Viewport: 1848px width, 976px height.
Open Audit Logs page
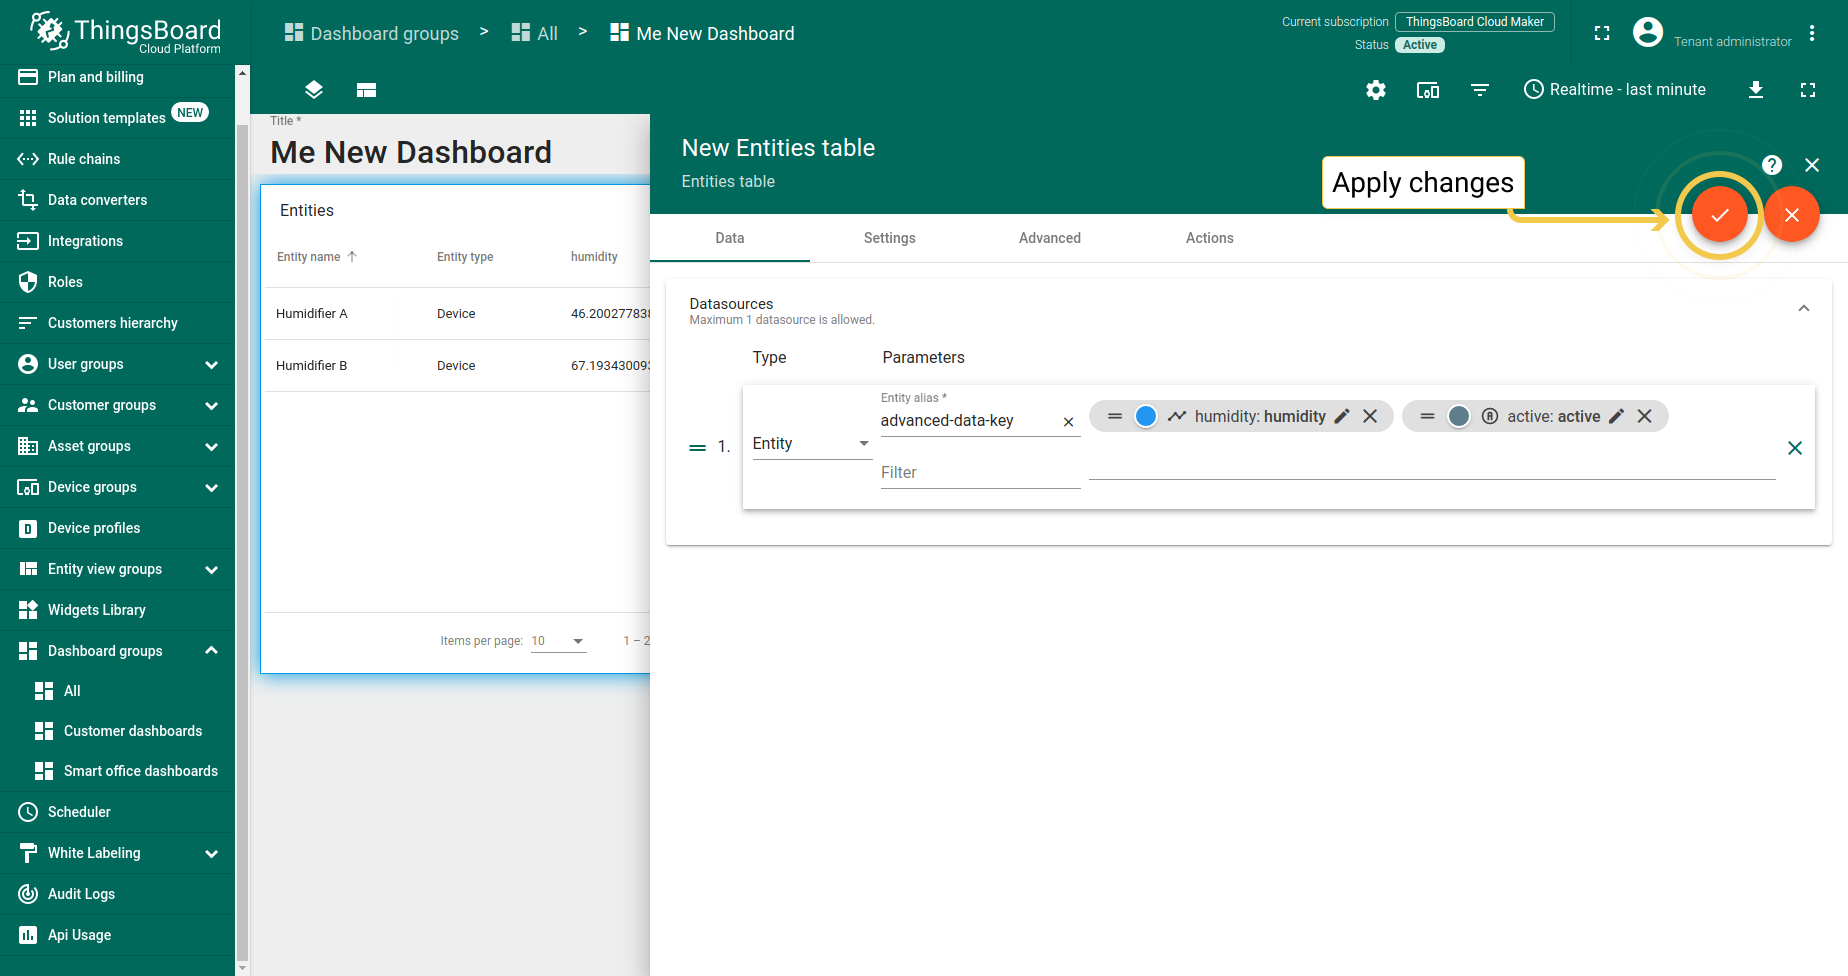pyautogui.click(x=117, y=894)
